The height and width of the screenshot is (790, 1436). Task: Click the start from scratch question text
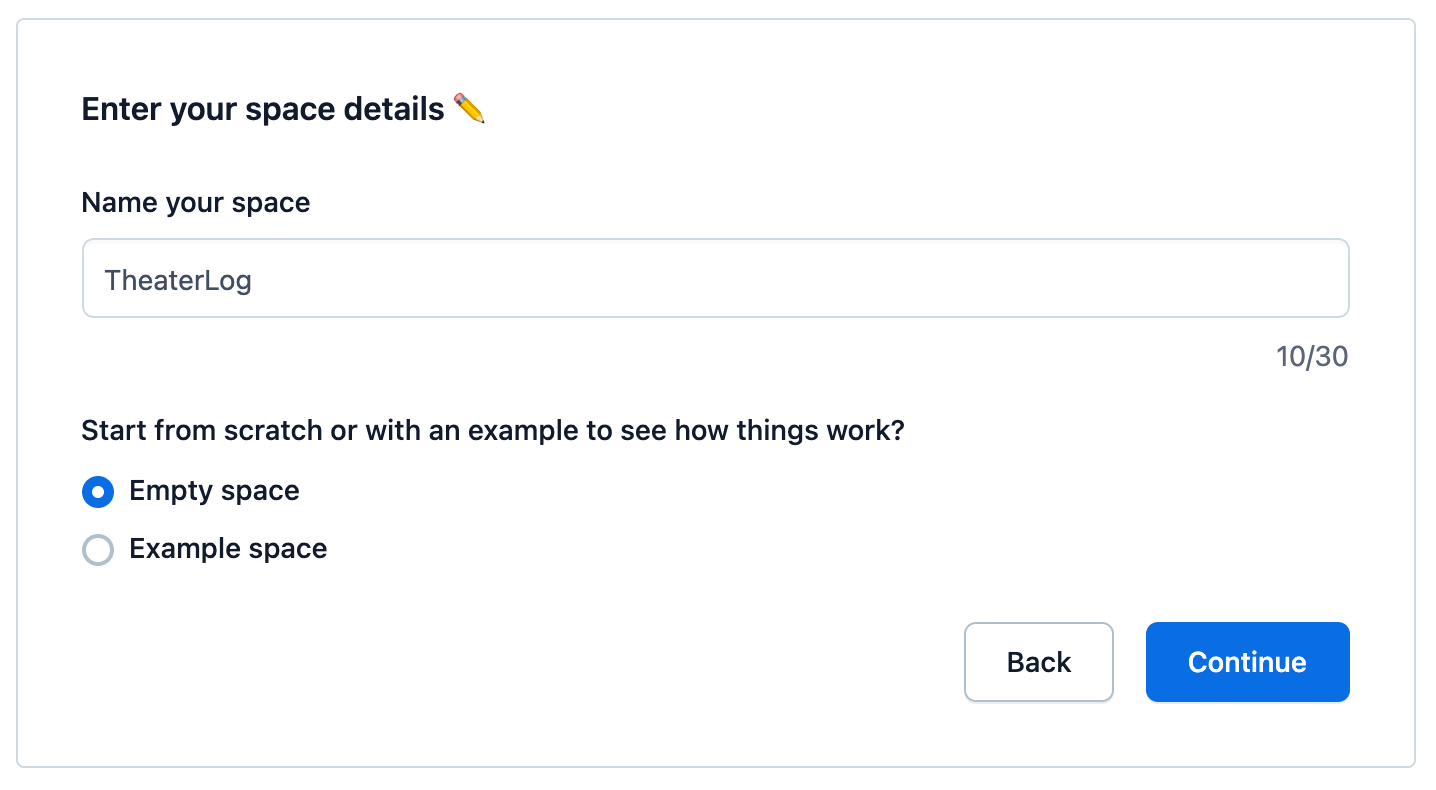pyautogui.click(x=493, y=430)
